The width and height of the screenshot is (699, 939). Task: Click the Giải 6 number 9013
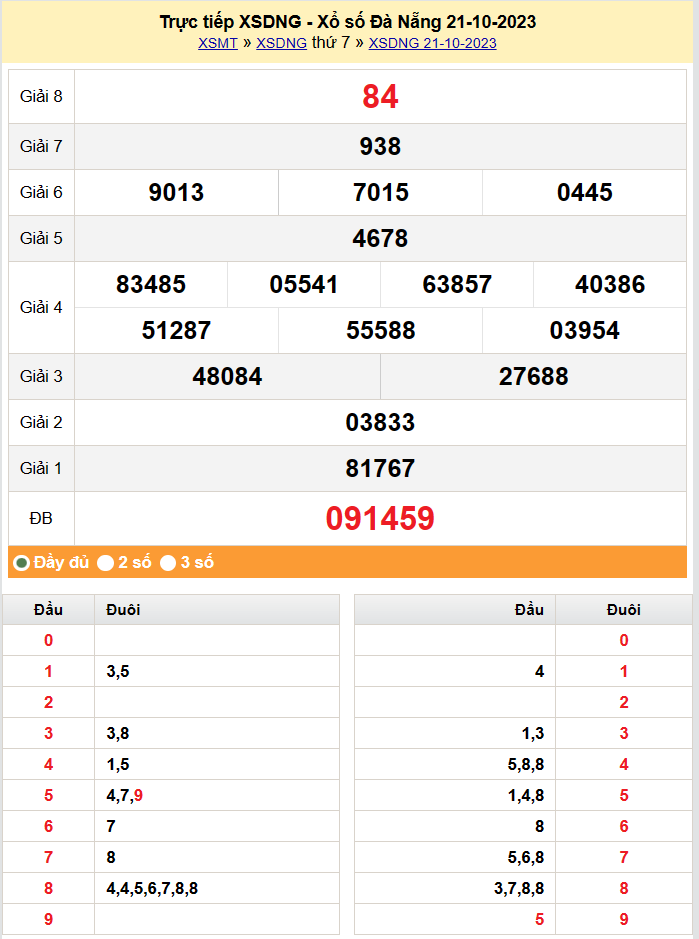point(176,193)
